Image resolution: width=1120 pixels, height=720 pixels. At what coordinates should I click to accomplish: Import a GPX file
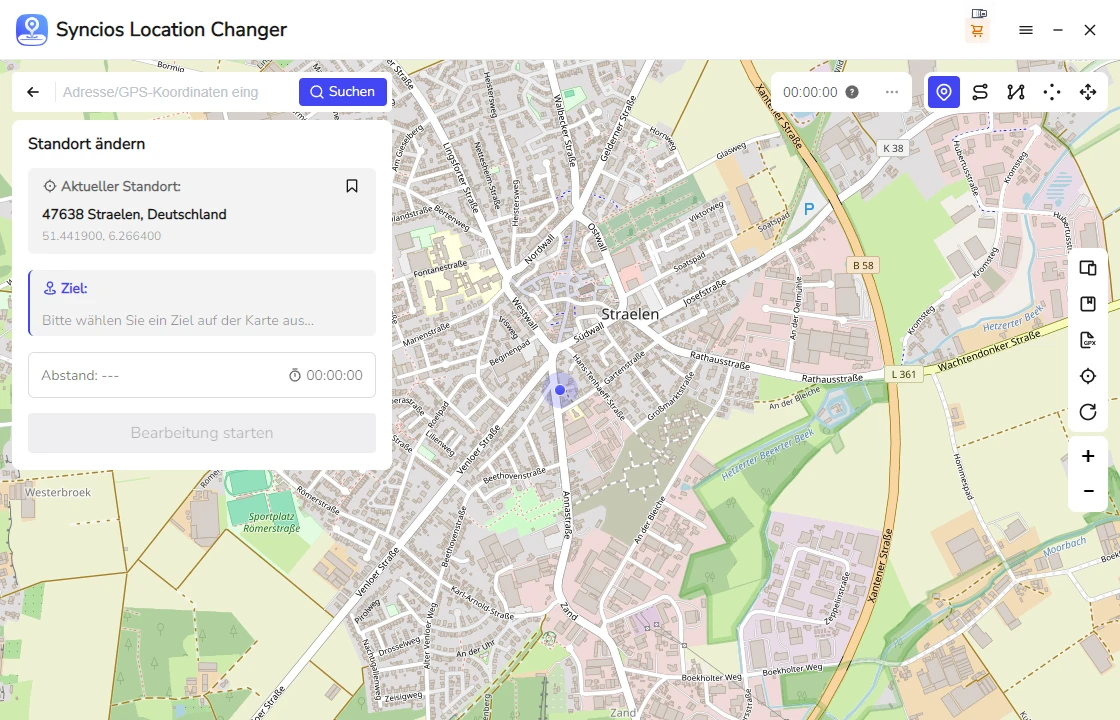click(x=1088, y=340)
